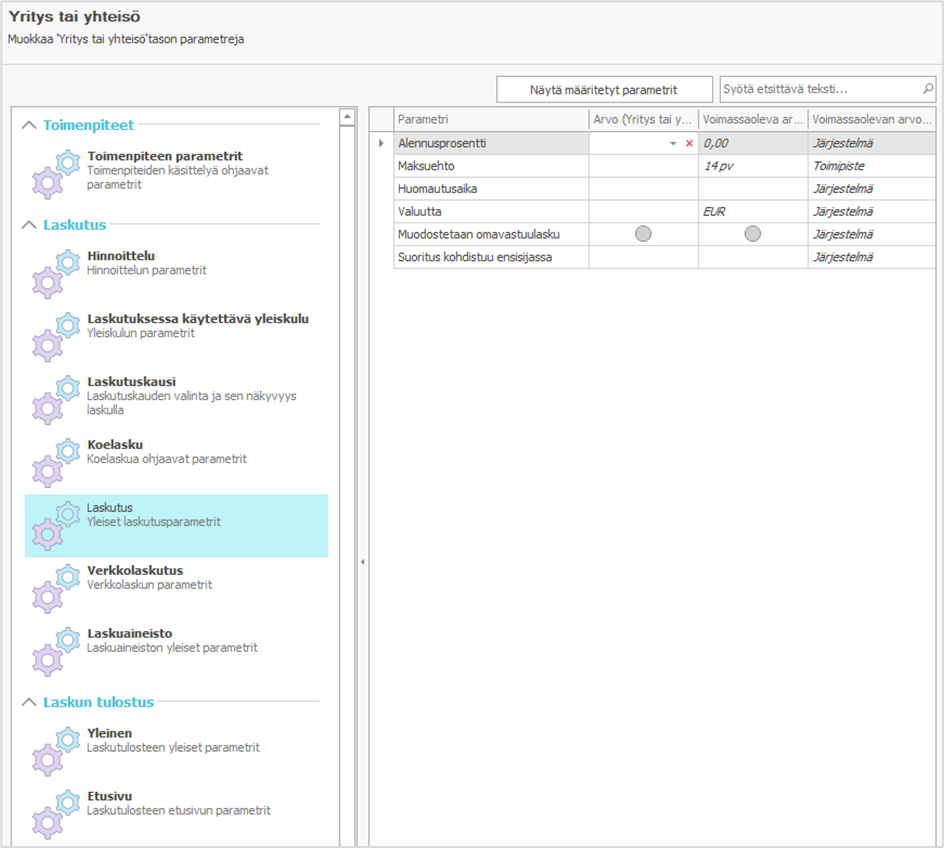Click the gear icon beside Toimenpiteen parametrit
The image size is (944, 848).
pos(55,172)
